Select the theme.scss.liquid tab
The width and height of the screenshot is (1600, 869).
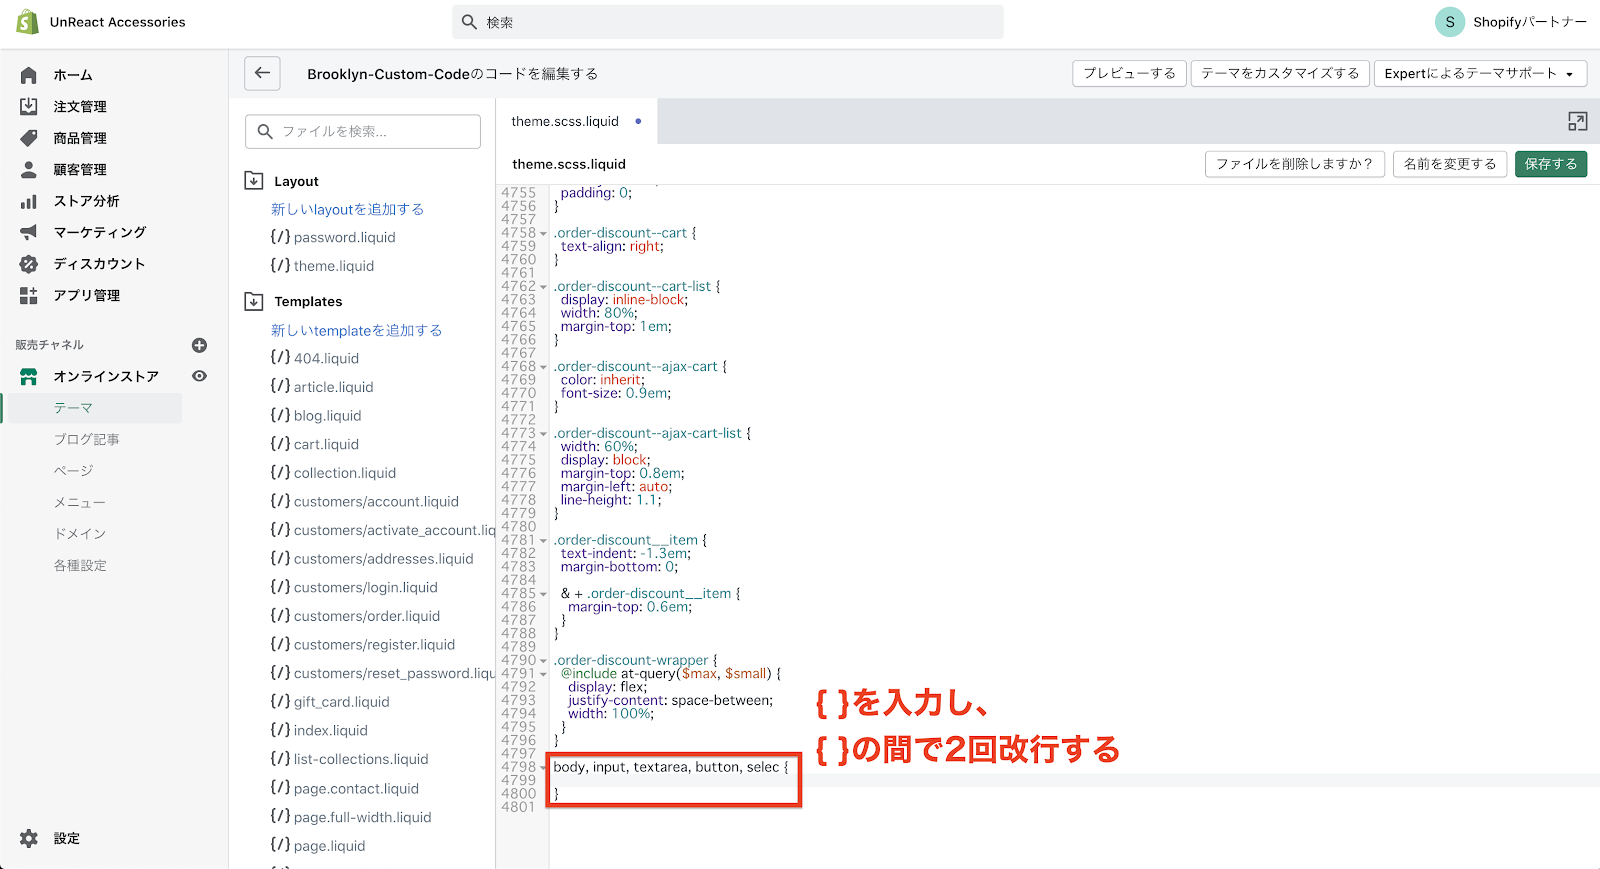tap(565, 122)
